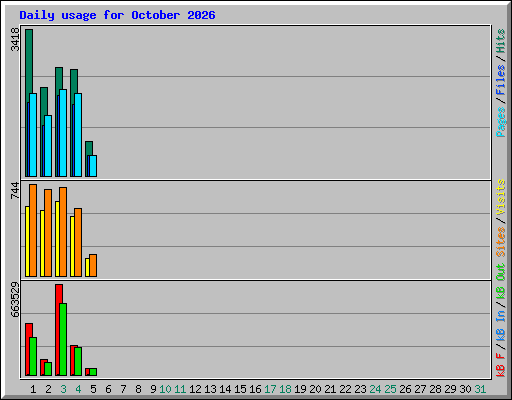The width and height of the screenshot is (512, 400).
Task: Click green day label 10 on the x-axis
Action: tap(165, 389)
